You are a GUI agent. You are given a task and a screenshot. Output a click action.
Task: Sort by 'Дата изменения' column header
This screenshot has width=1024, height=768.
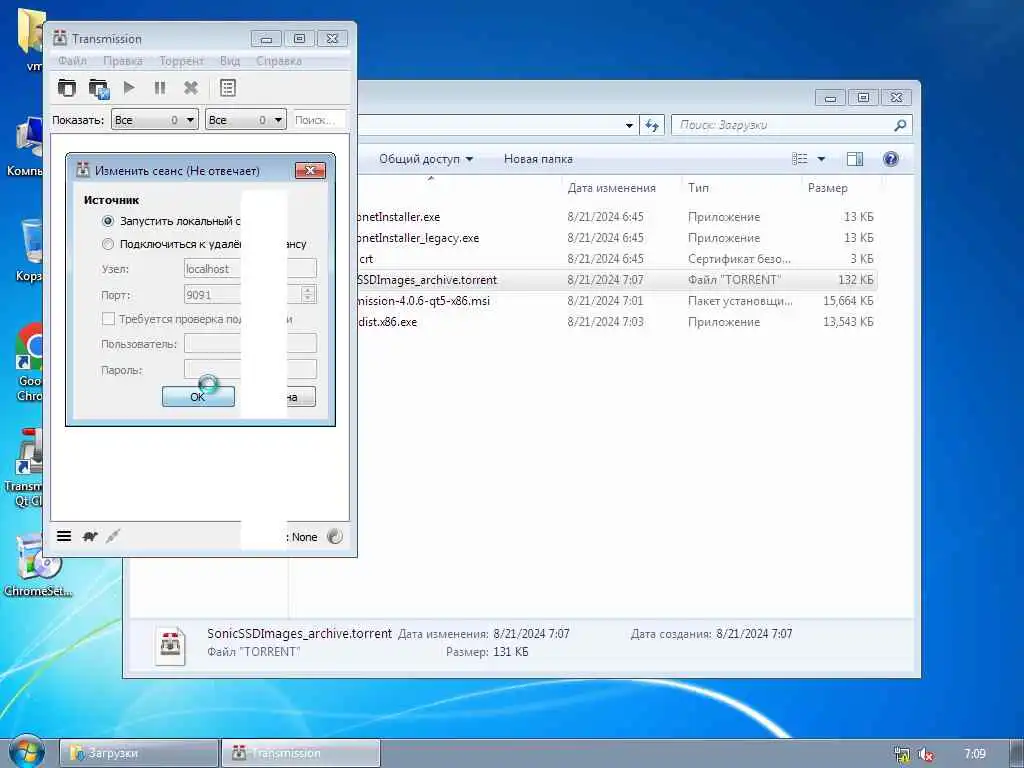pyautogui.click(x=611, y=188)
